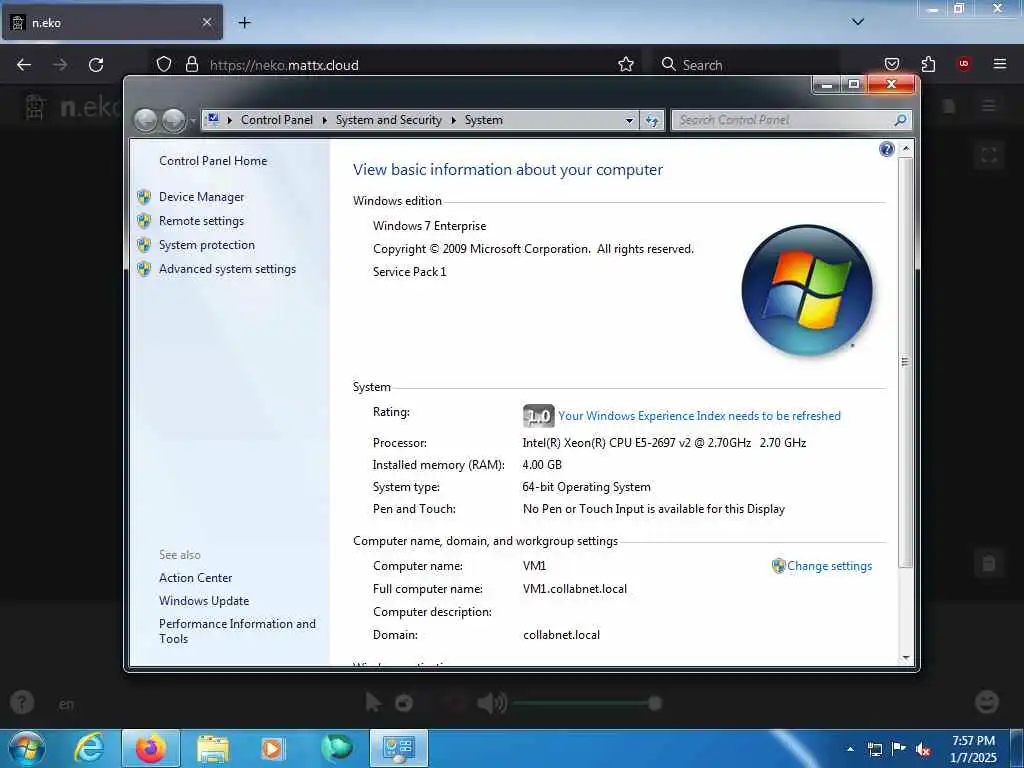Click the vertical scrollbar thumb
The height and width of the screenshot is (768, 1024).
coord(905,362)
